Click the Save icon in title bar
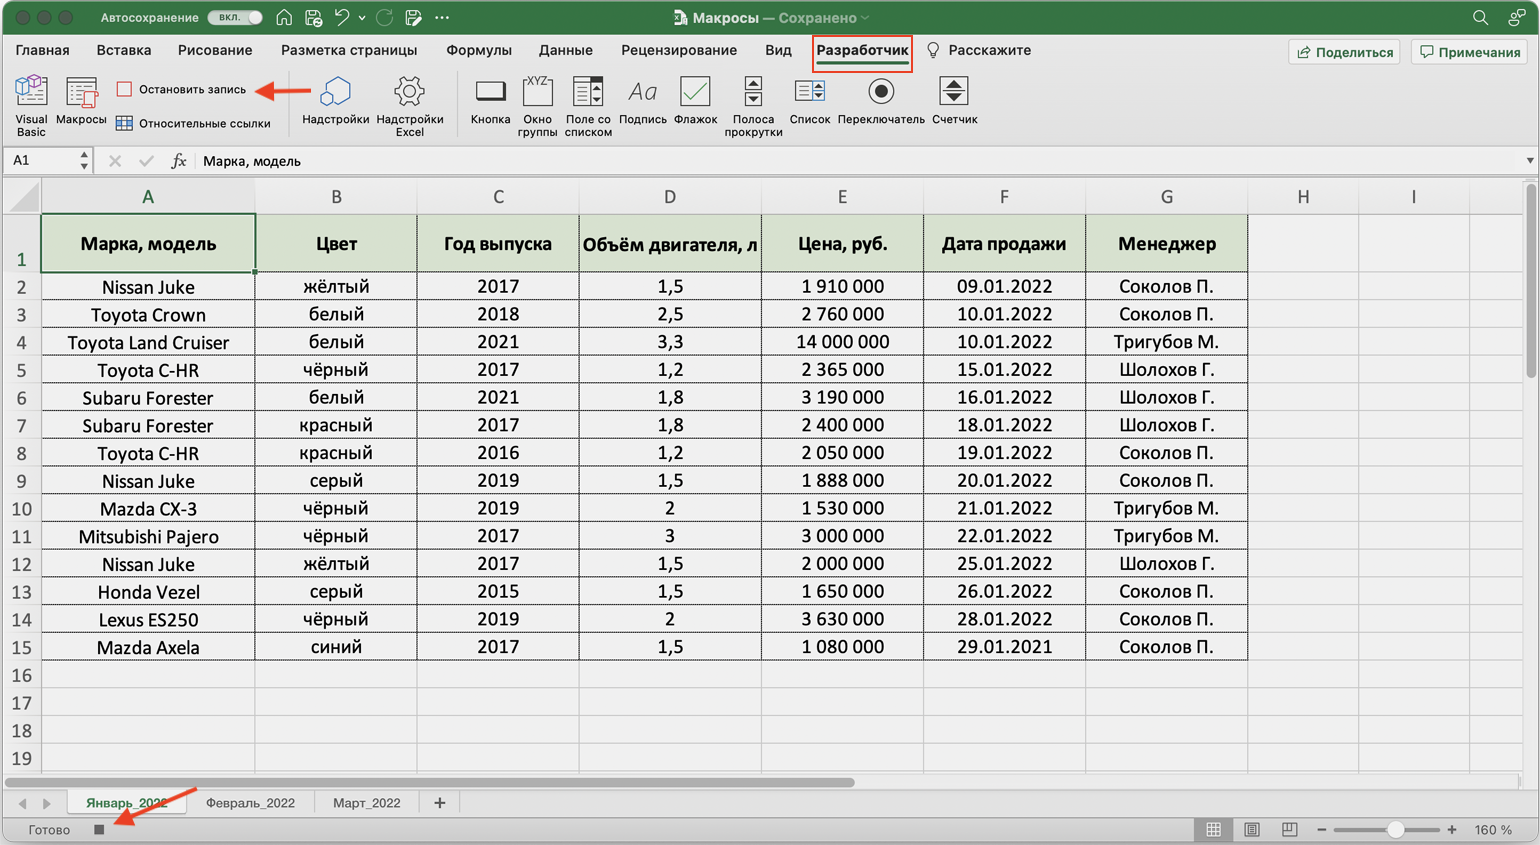 (313, 18)
